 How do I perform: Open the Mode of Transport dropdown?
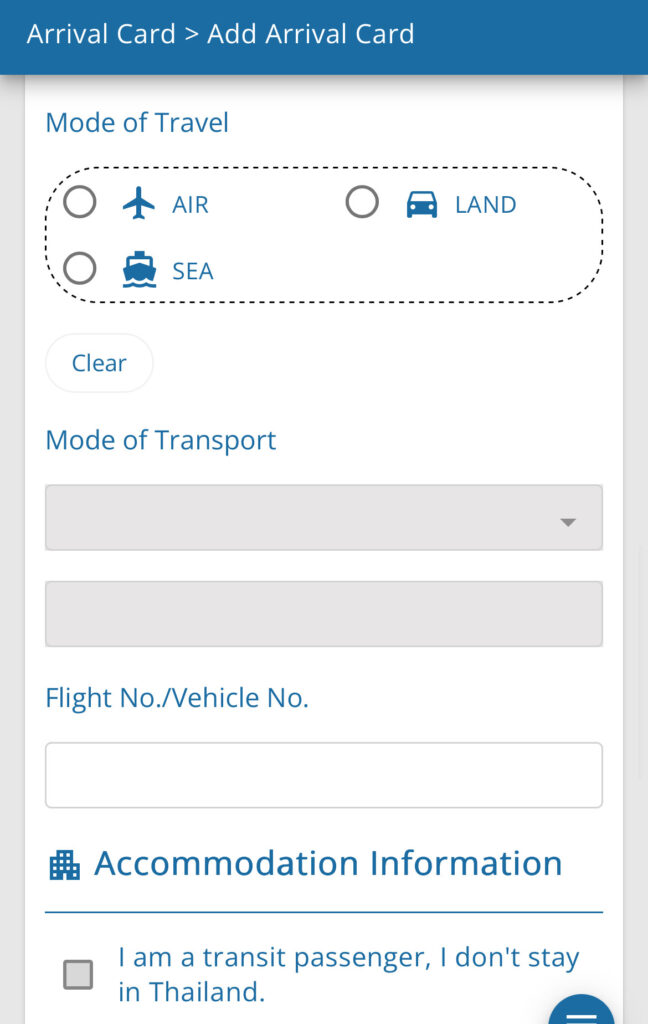(x=324, y=517)
